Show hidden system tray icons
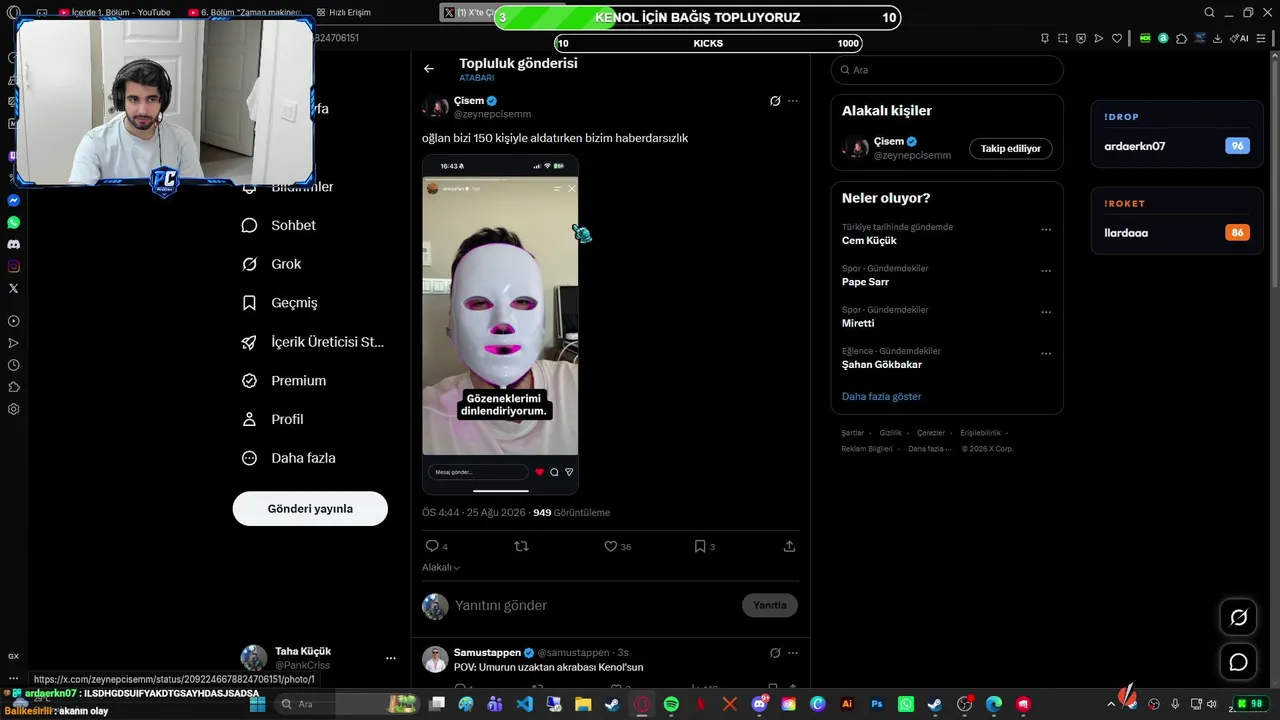The image size is (1280, 720). 1109,704
